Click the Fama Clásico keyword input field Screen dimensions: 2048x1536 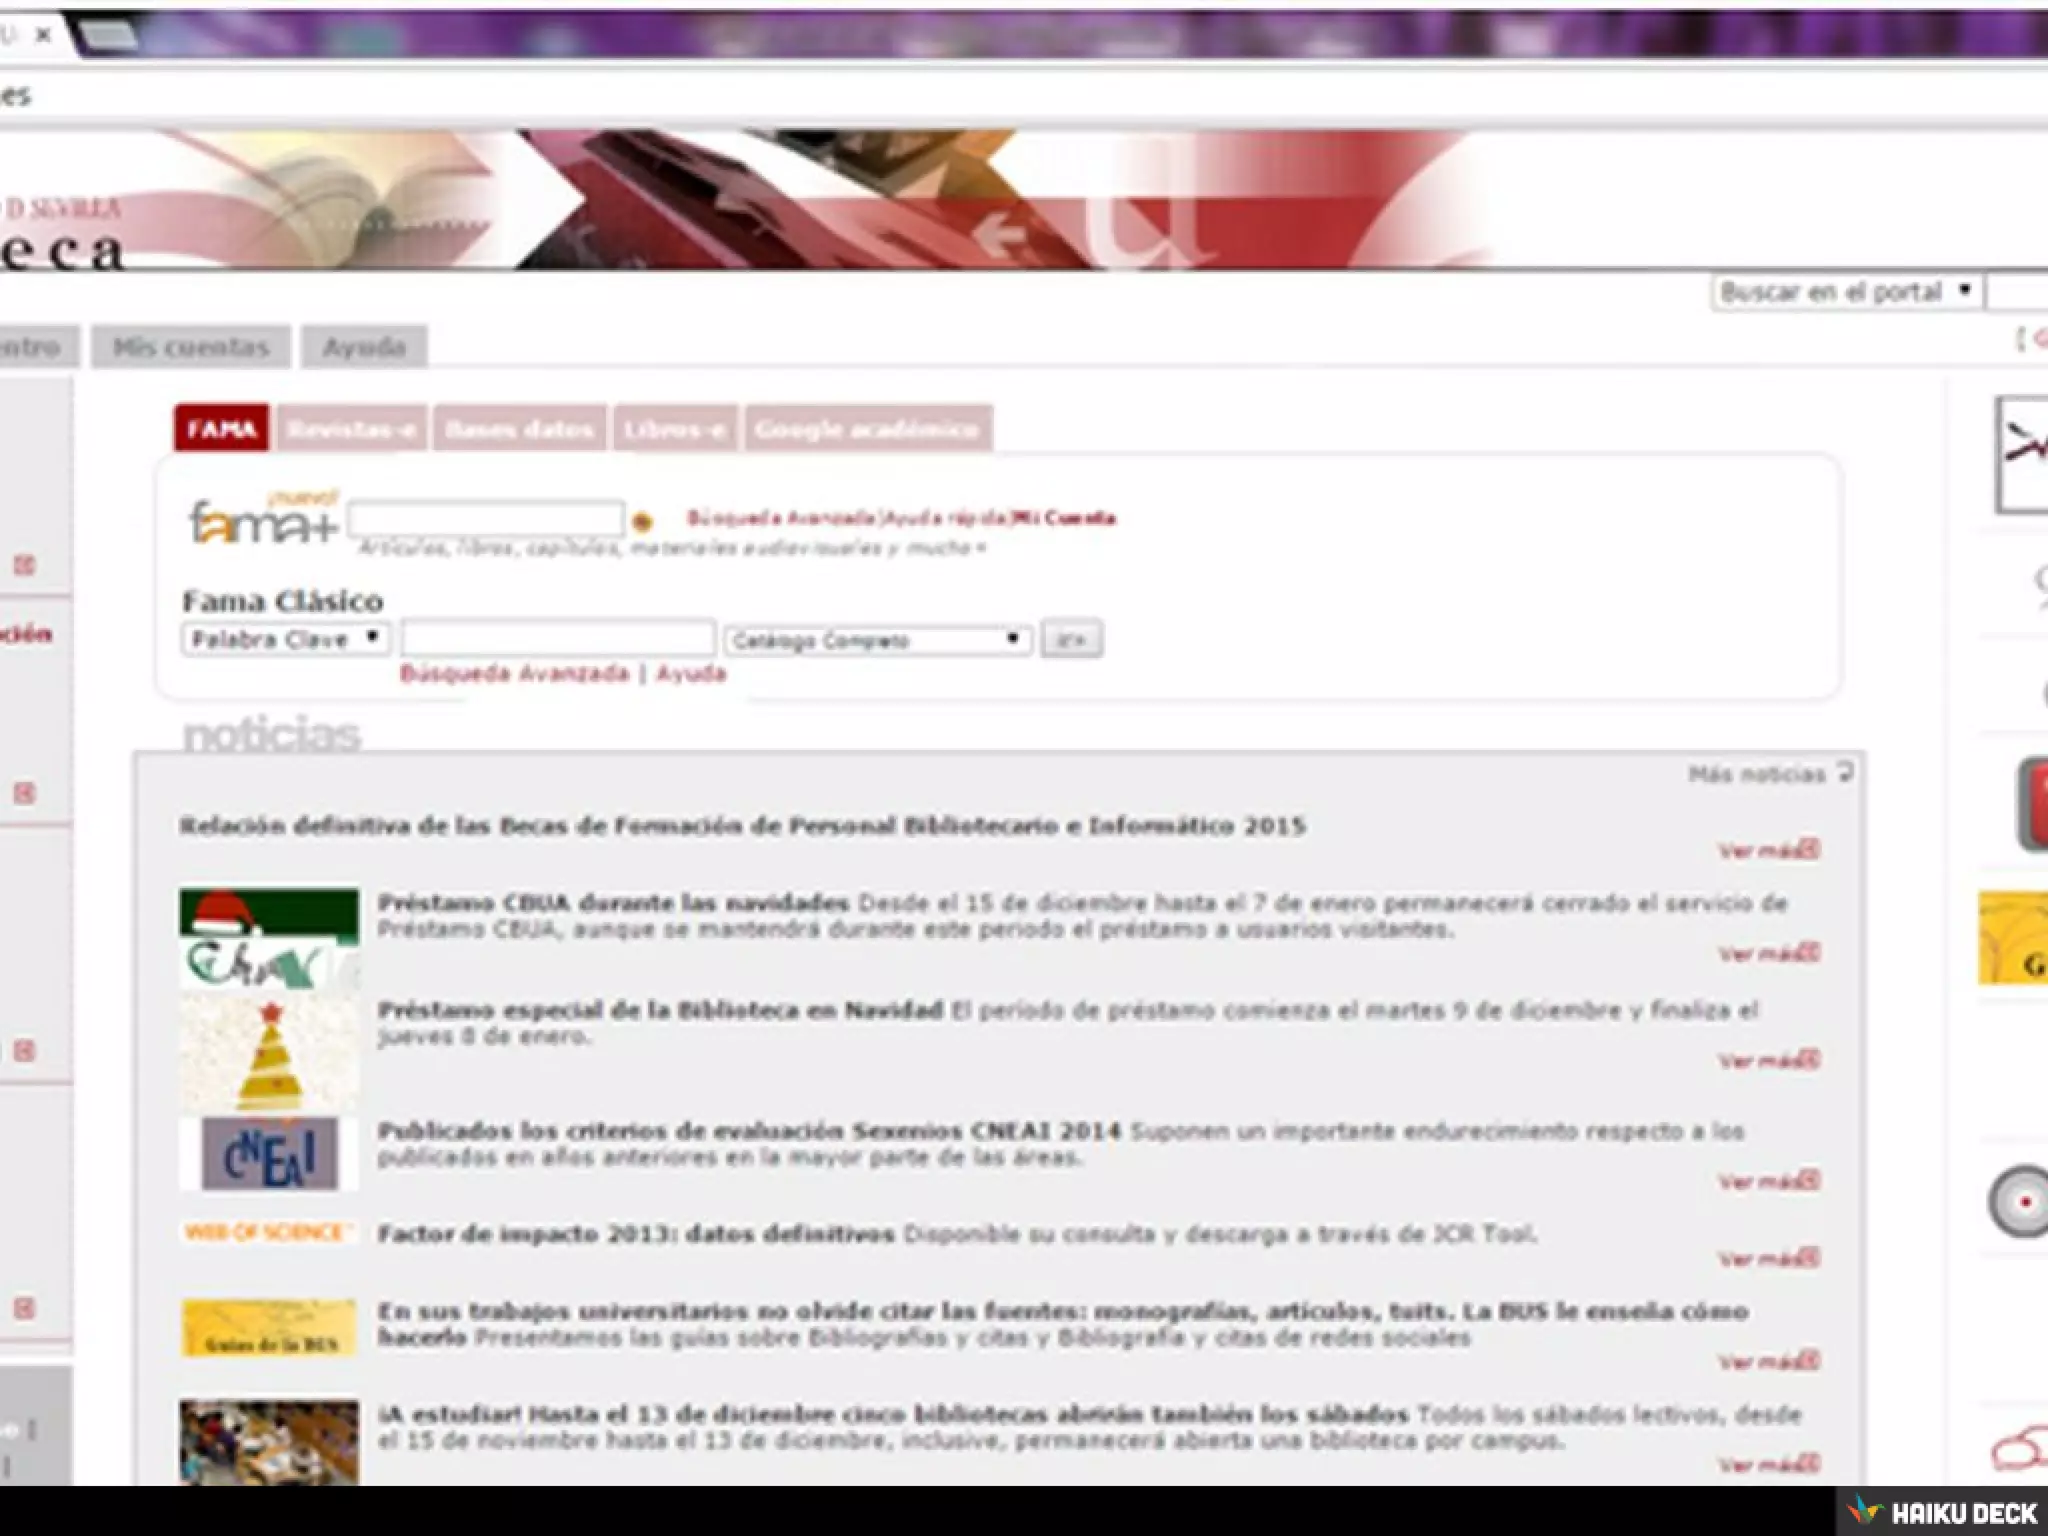click(558, 639)
